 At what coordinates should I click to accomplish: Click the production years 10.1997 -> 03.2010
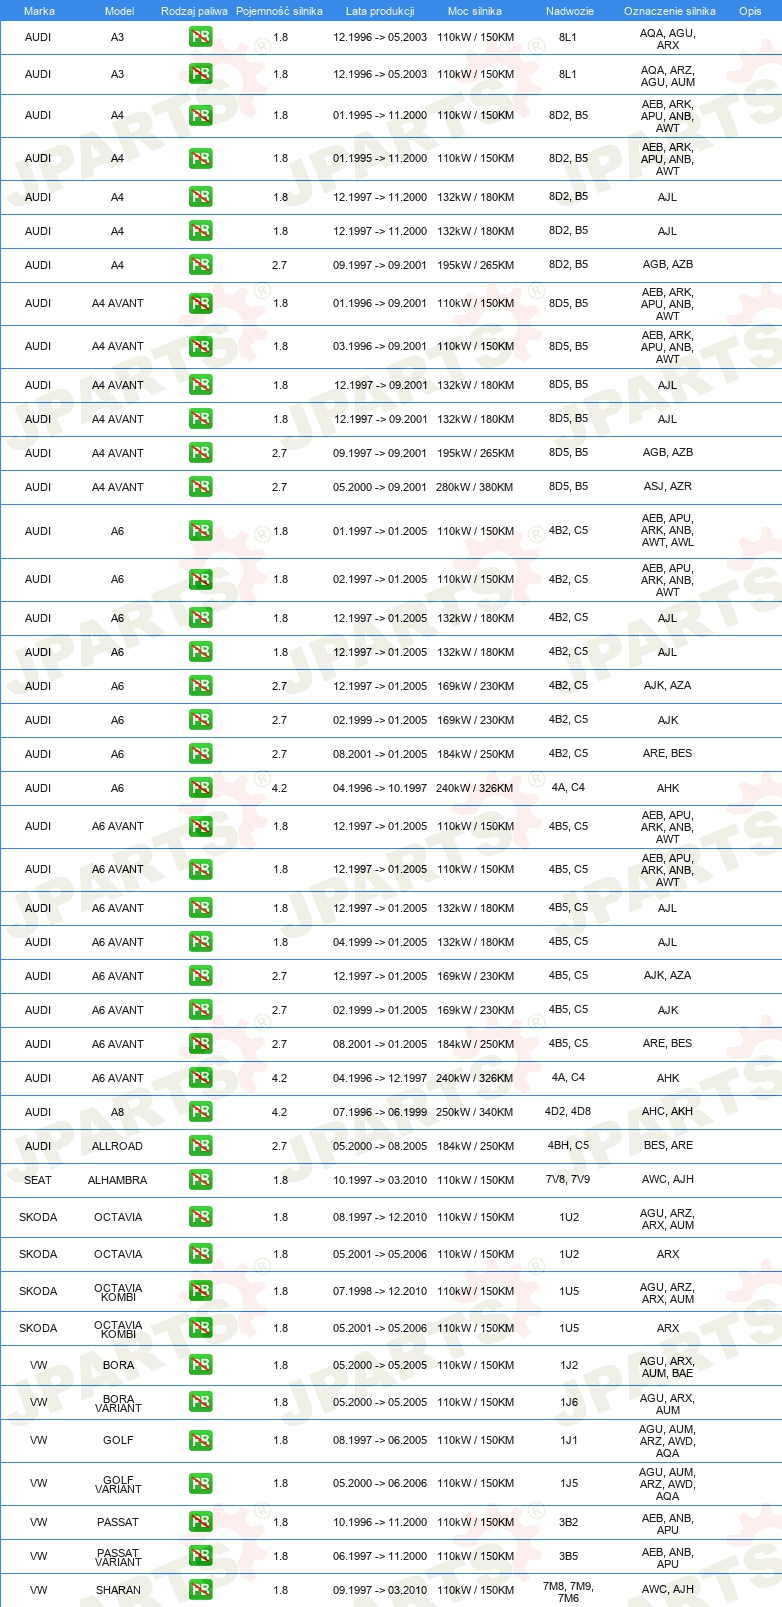tap(380, 1180)
